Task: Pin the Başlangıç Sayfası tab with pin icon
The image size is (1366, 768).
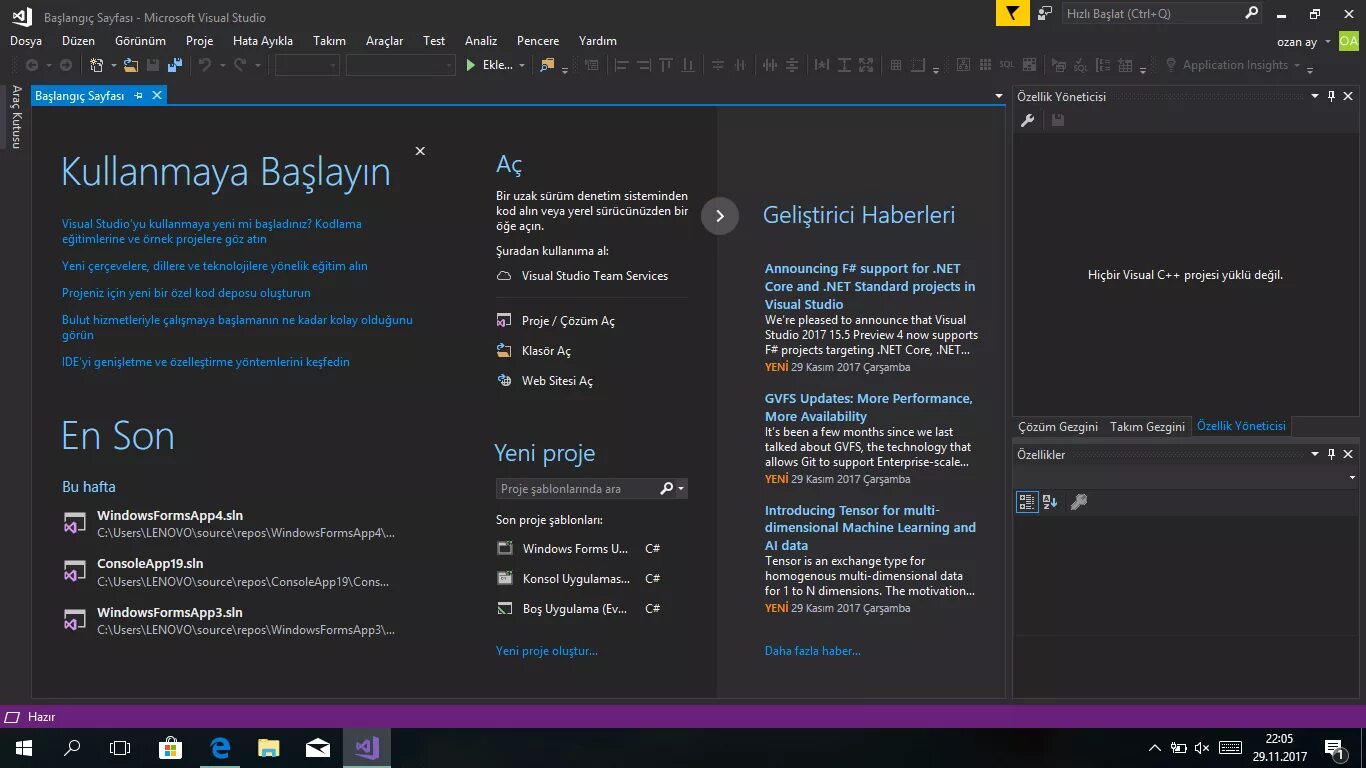Action: (x=139, y=95)
